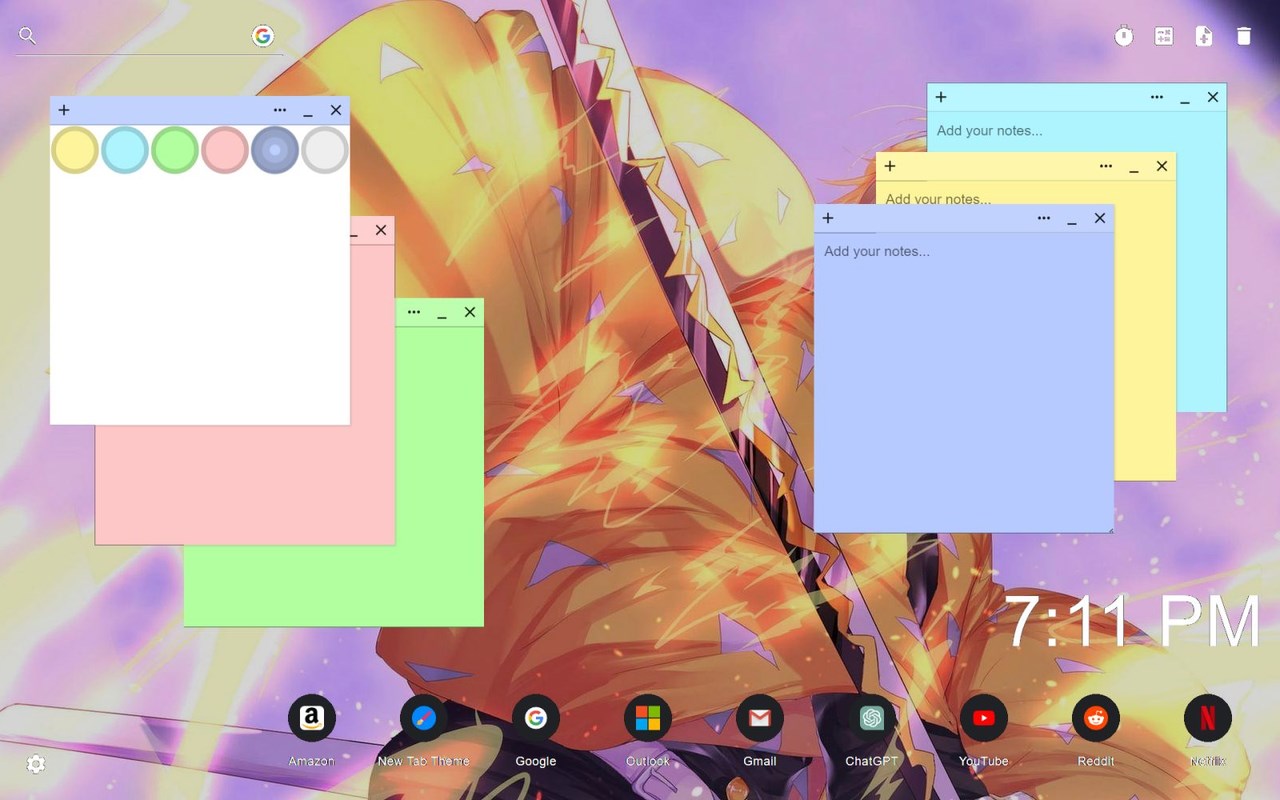Close the purple note

pyautogui.click(x=1100, y=218)
